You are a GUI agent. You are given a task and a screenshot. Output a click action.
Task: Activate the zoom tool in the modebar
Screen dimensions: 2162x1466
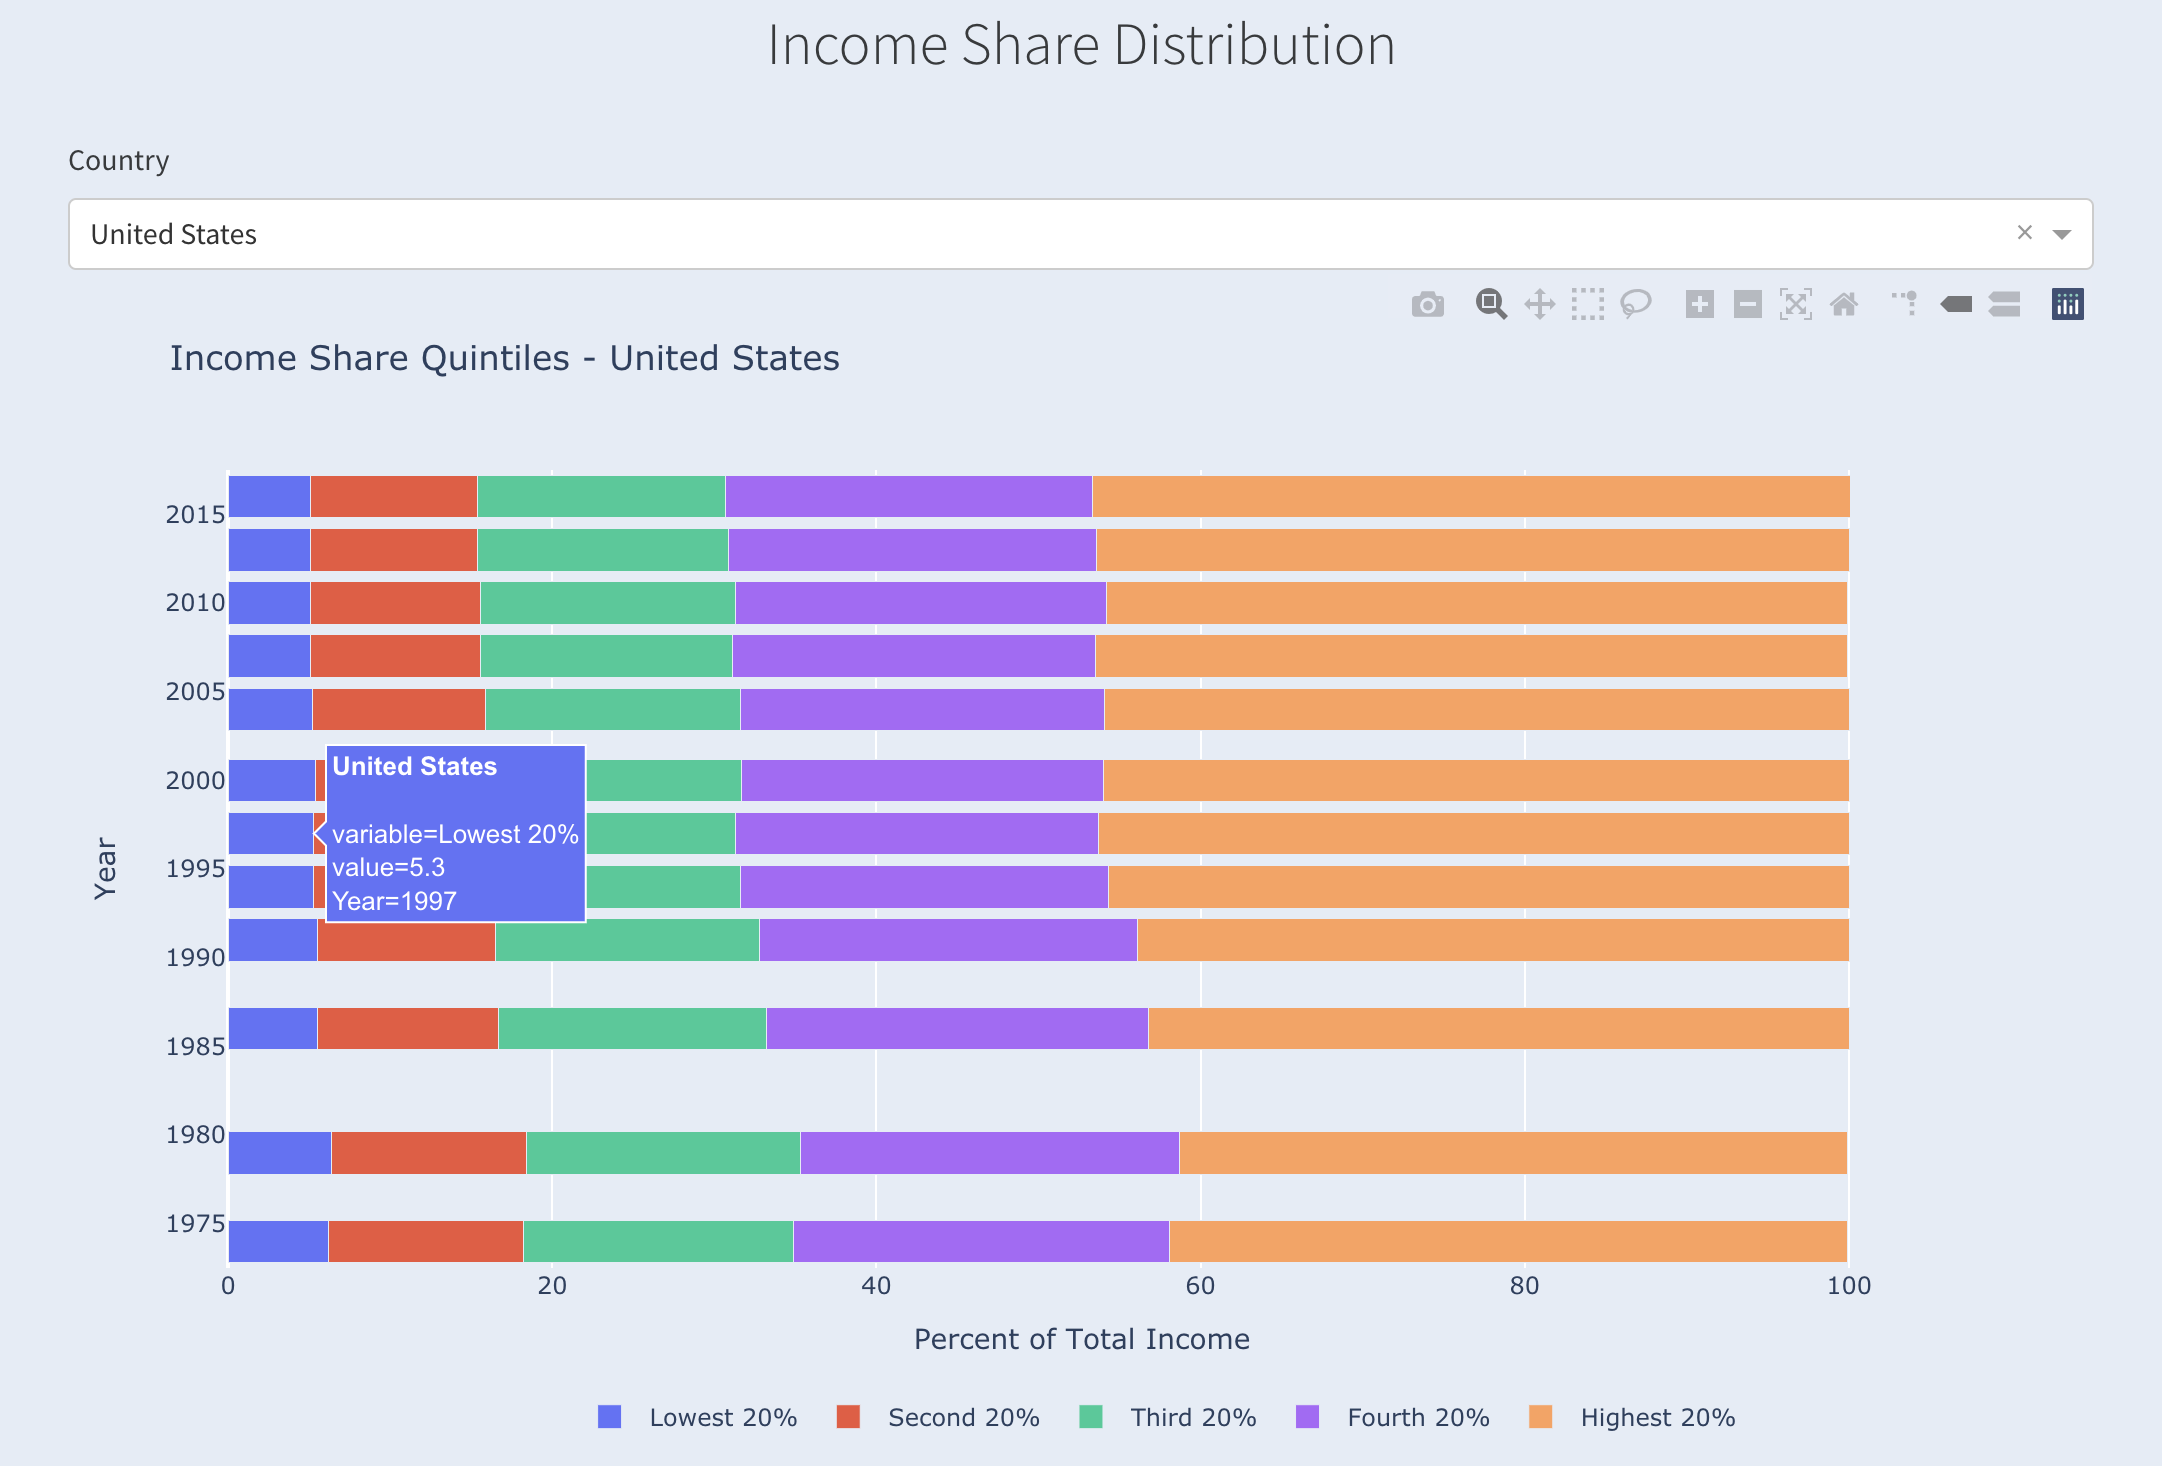(x=1491, y=304)
